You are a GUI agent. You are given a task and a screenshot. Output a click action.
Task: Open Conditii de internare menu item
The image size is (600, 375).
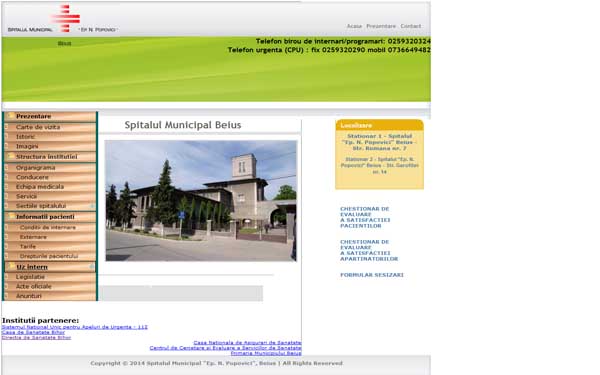[x=50, y=227]
